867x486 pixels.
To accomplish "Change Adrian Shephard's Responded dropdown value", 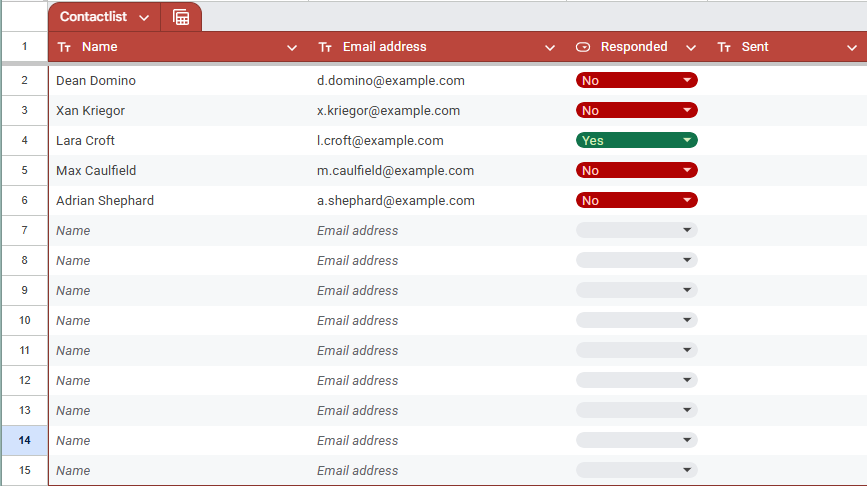I will click(636, 201).
